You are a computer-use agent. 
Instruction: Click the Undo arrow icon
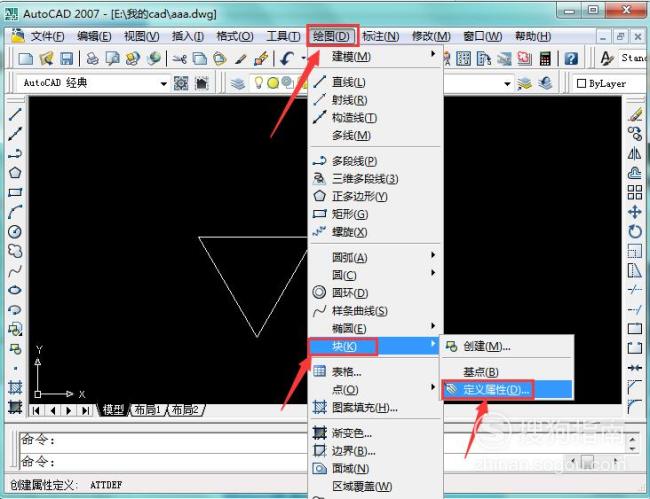click(x=287, y=58)
